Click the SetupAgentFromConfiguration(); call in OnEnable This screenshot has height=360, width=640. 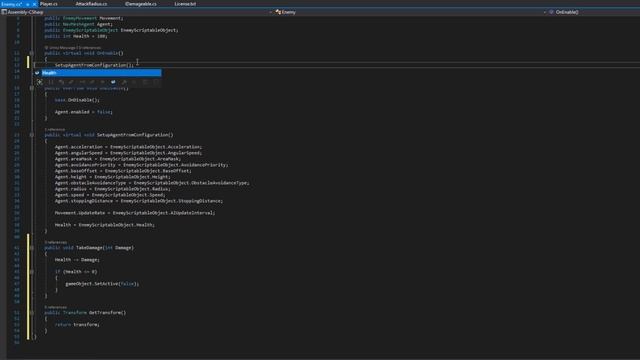click(94, 65)
